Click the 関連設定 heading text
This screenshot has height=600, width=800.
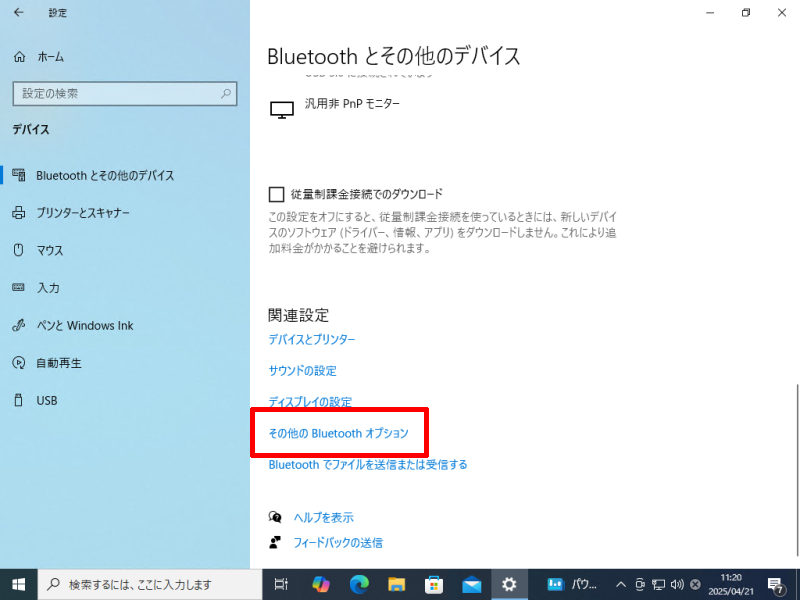(x=298, y=315)
